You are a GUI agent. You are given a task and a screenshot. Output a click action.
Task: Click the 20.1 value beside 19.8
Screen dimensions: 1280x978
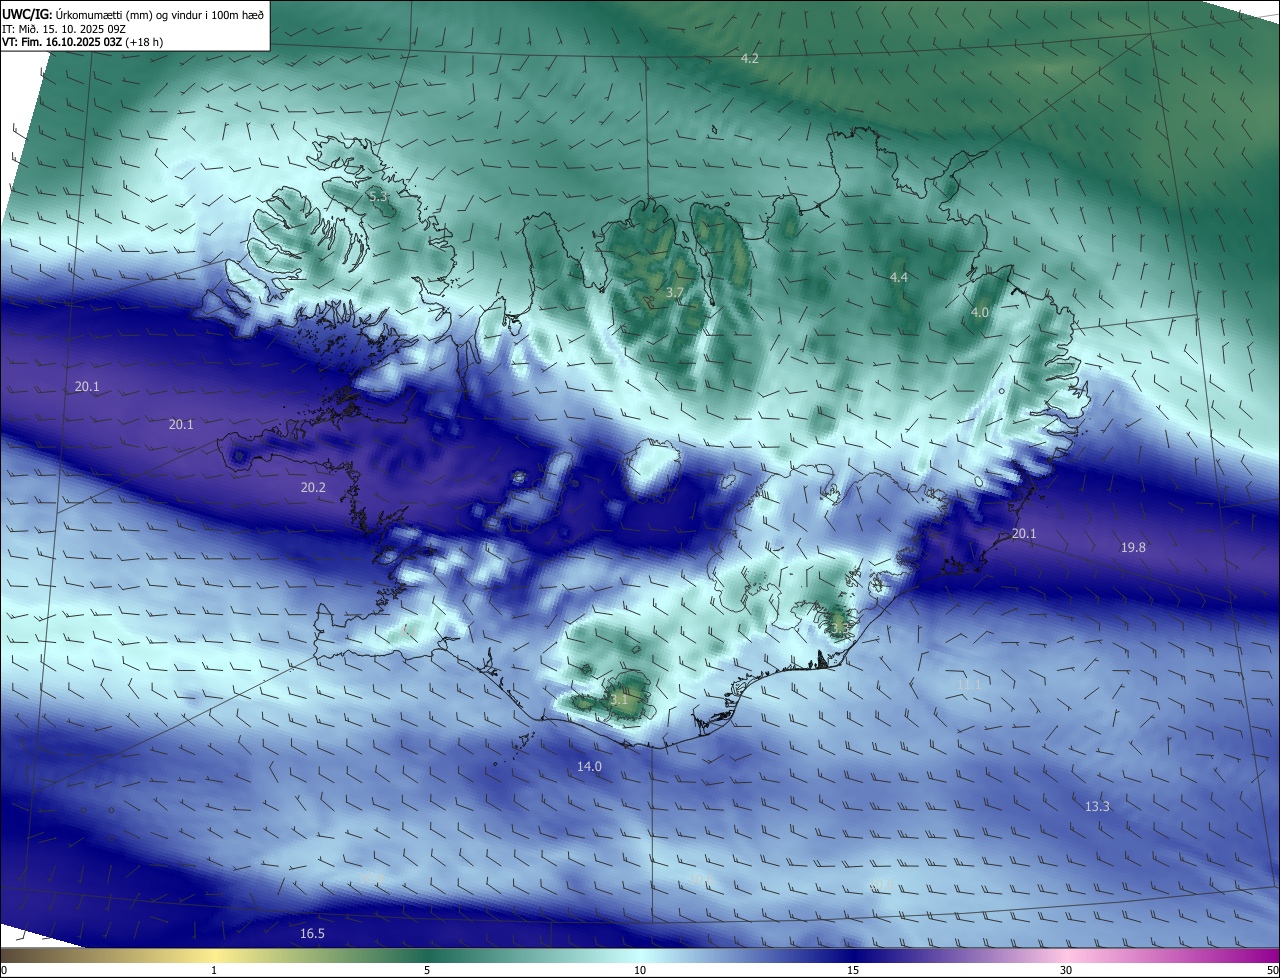pos(1024,534)
